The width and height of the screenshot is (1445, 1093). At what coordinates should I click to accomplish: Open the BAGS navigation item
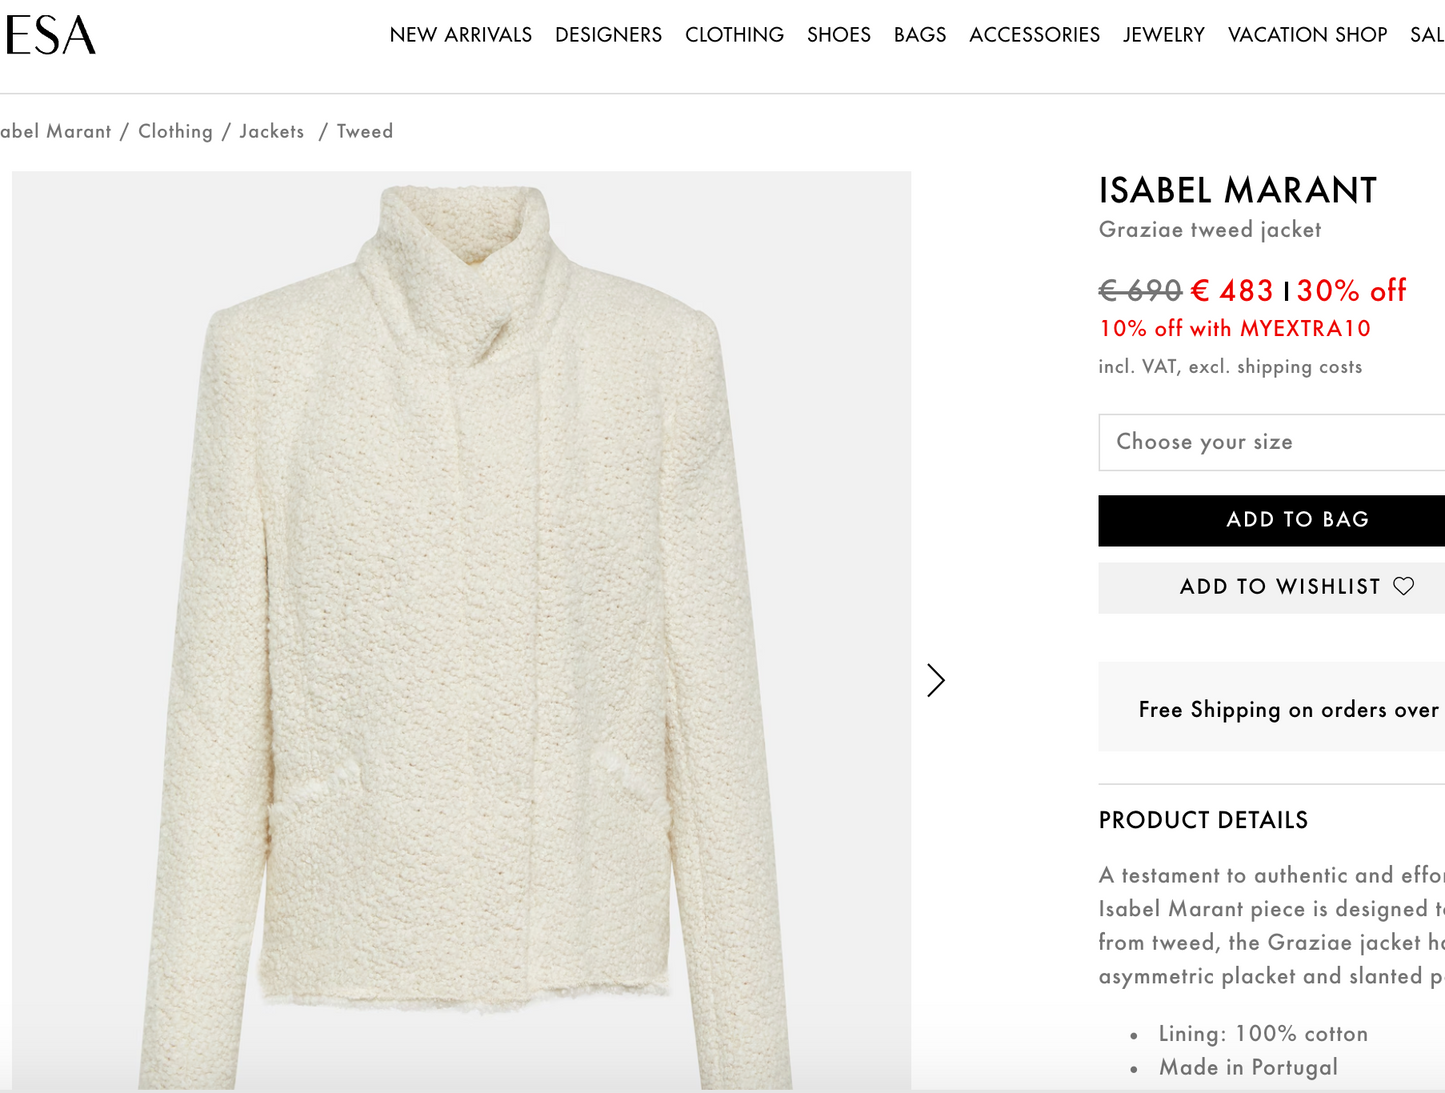tap(919, 35)
